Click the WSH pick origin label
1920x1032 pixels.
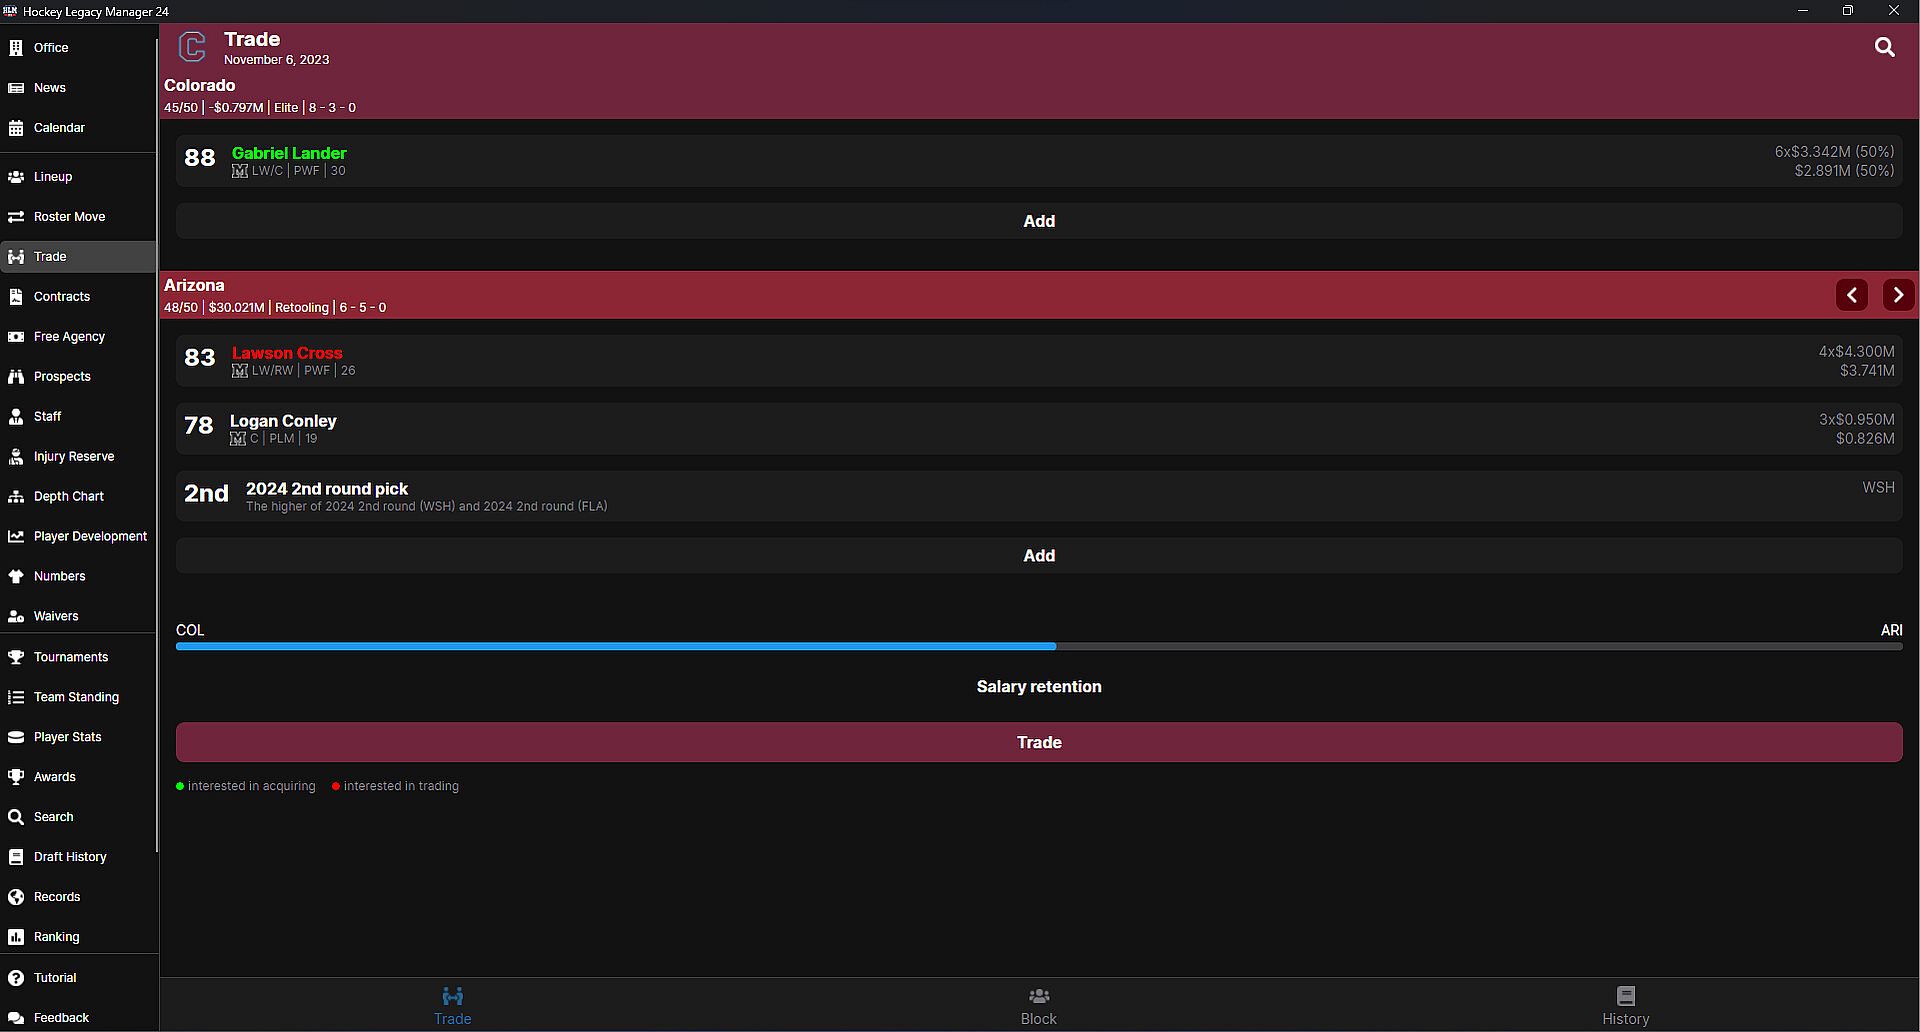point(1878,488)
